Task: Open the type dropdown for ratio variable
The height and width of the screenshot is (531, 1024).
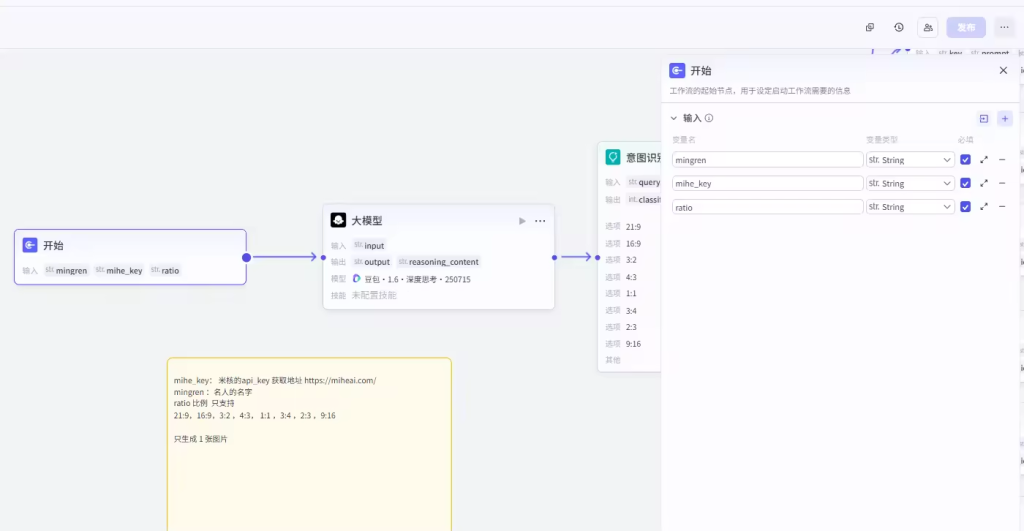Action: coord(910,207)
